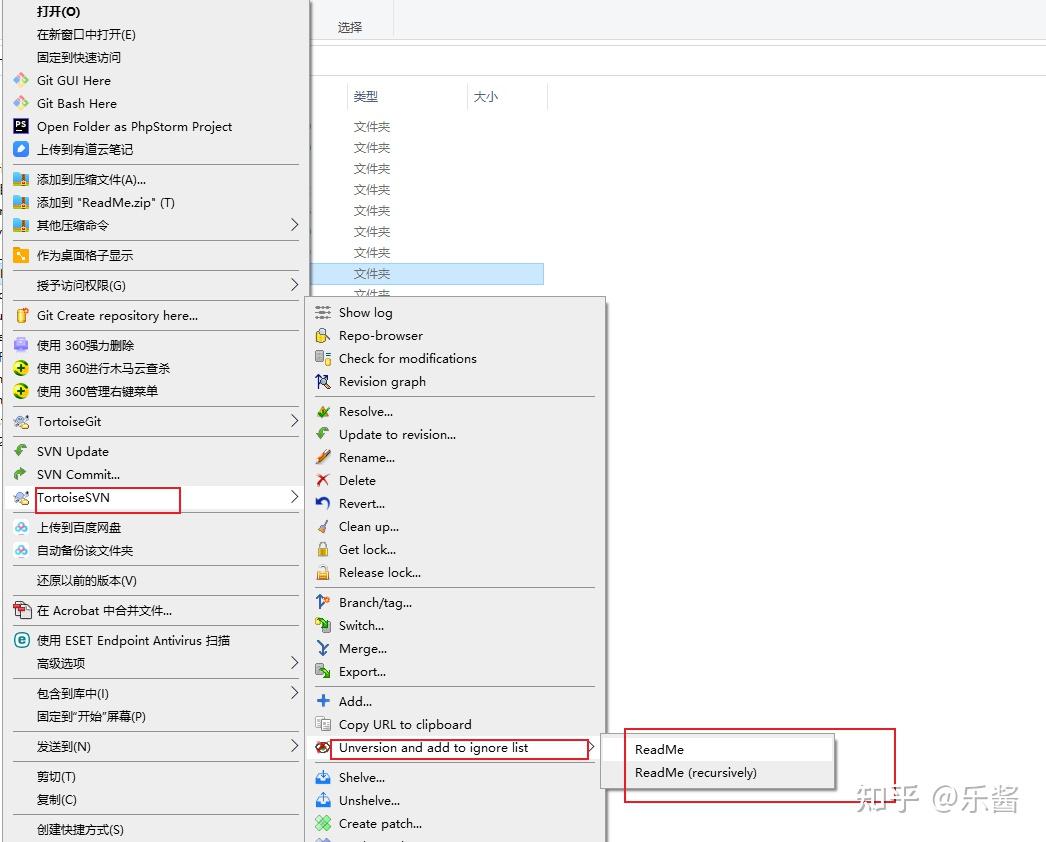Click the Repo-browser icon
Viewport: 1046px width, 842px height.
(323, 335)
